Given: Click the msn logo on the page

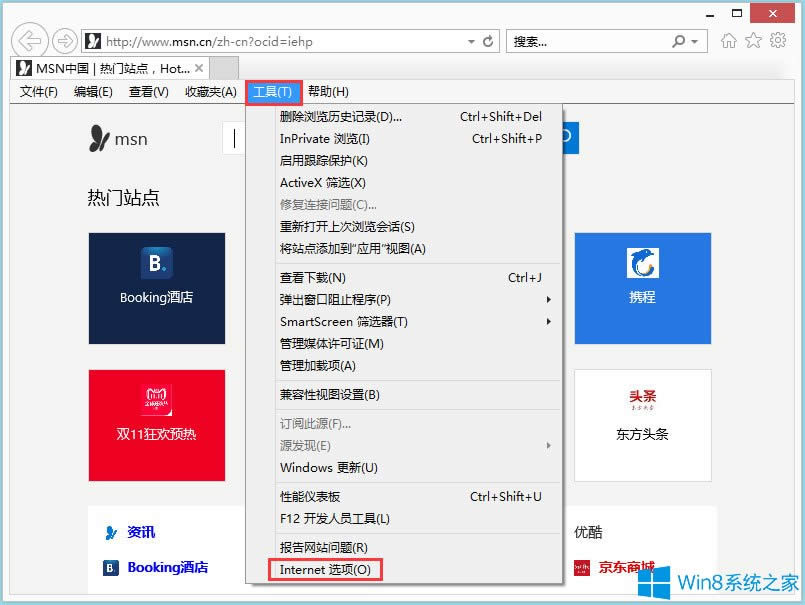Looking at the screenshot, I should click(x=117, y=139).
